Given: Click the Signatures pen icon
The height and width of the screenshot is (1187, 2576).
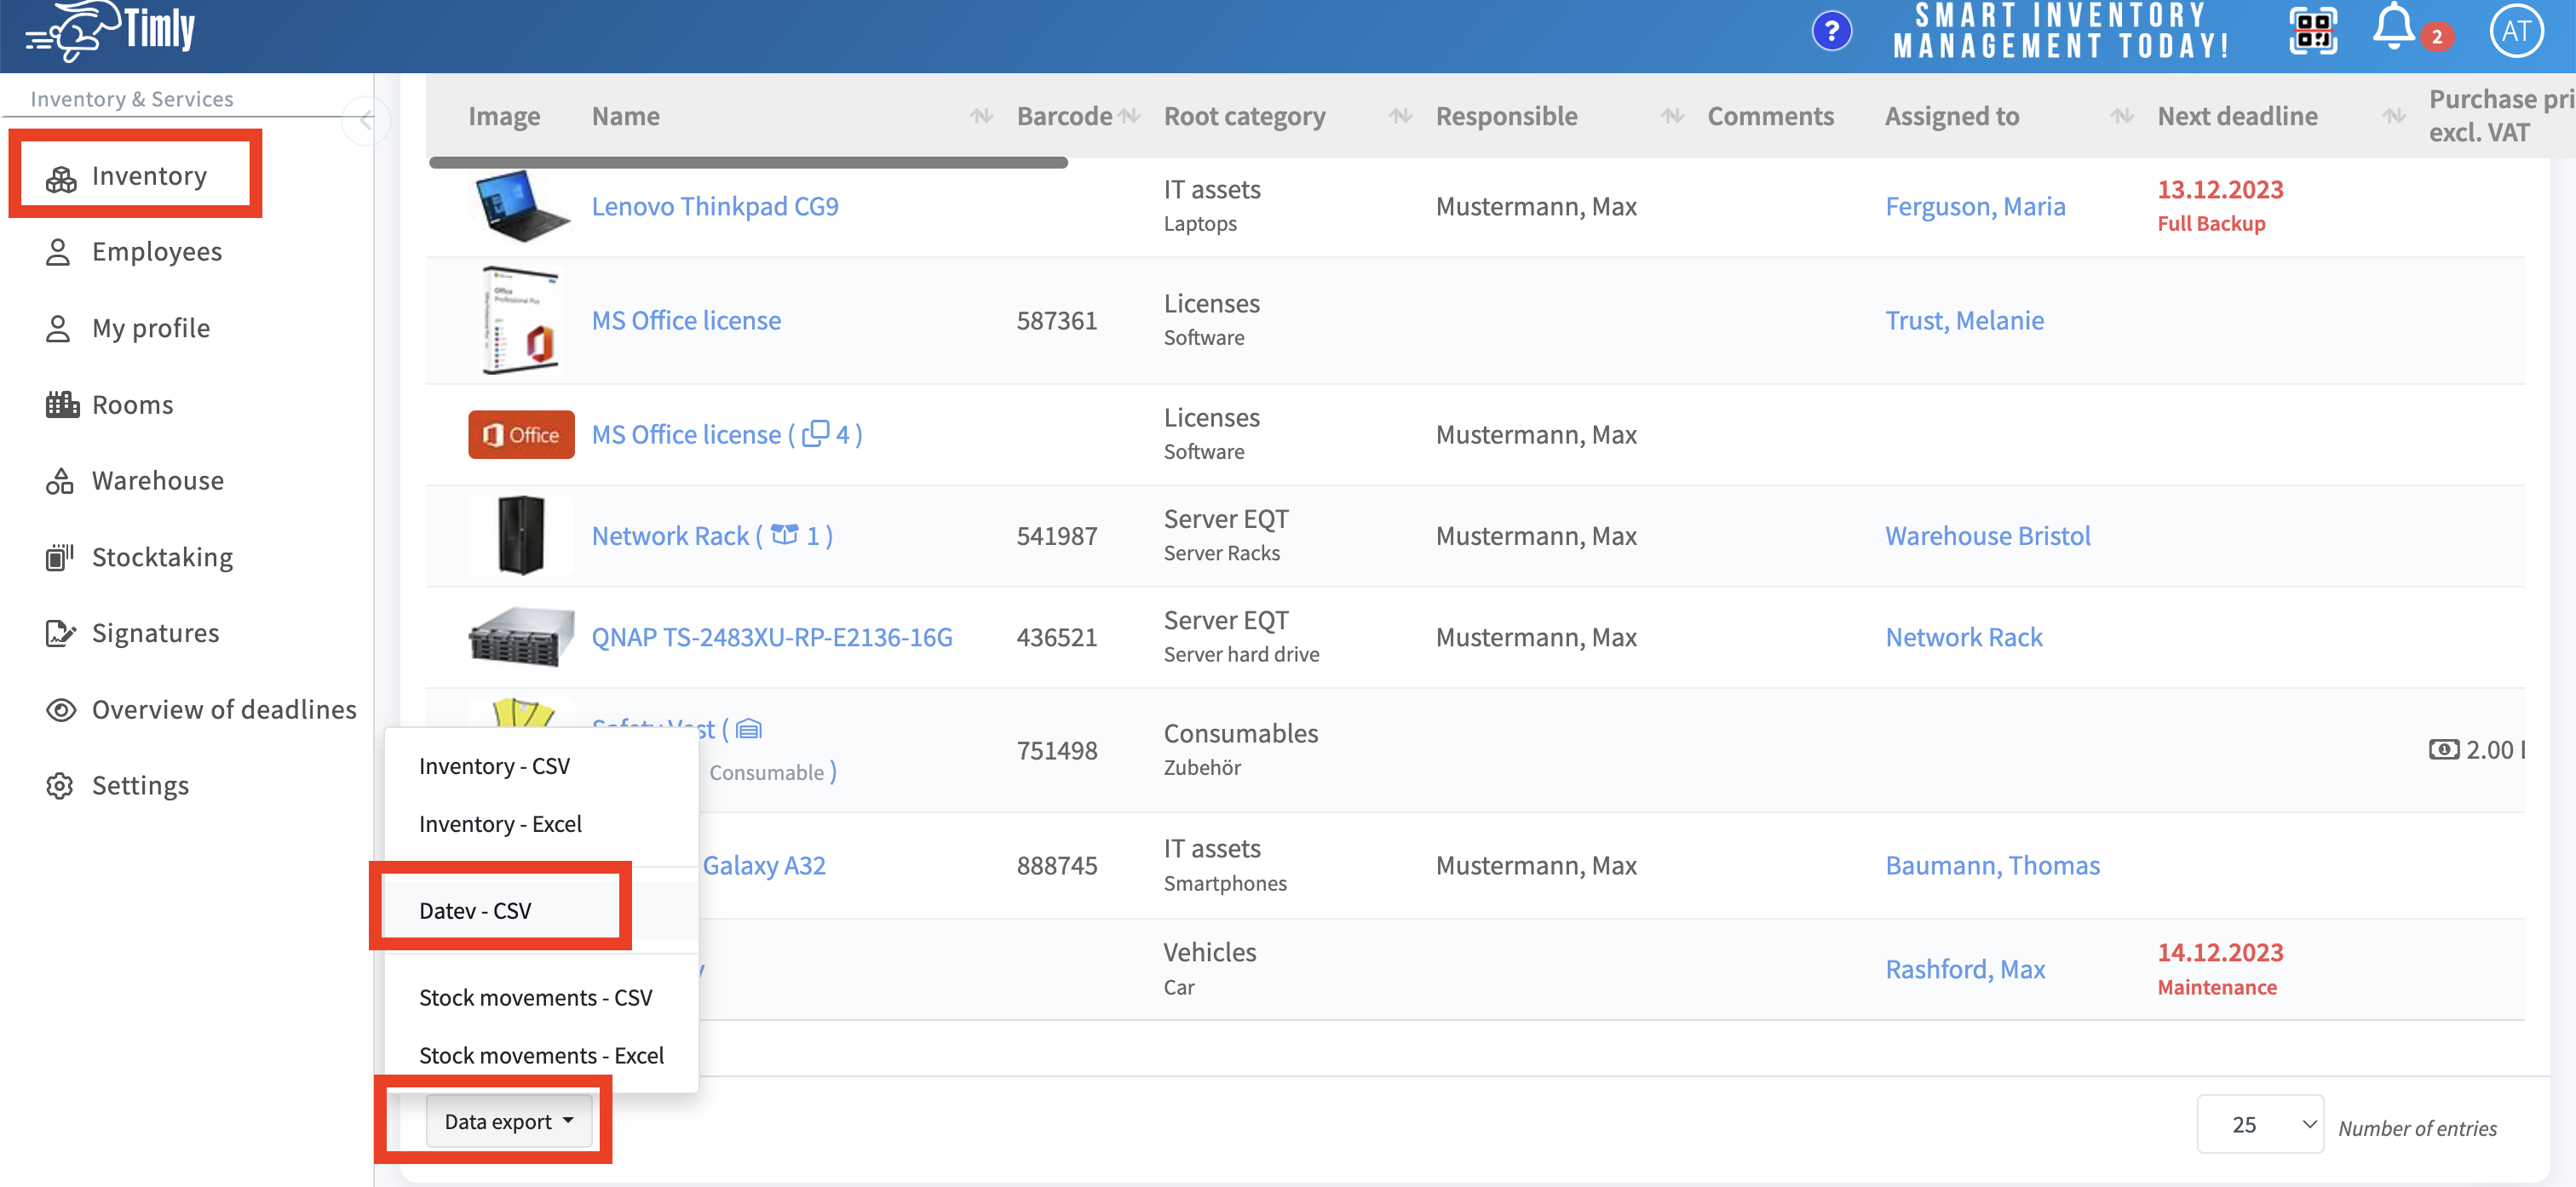Looking at the screenshot, I should click(x=60, y=633).
